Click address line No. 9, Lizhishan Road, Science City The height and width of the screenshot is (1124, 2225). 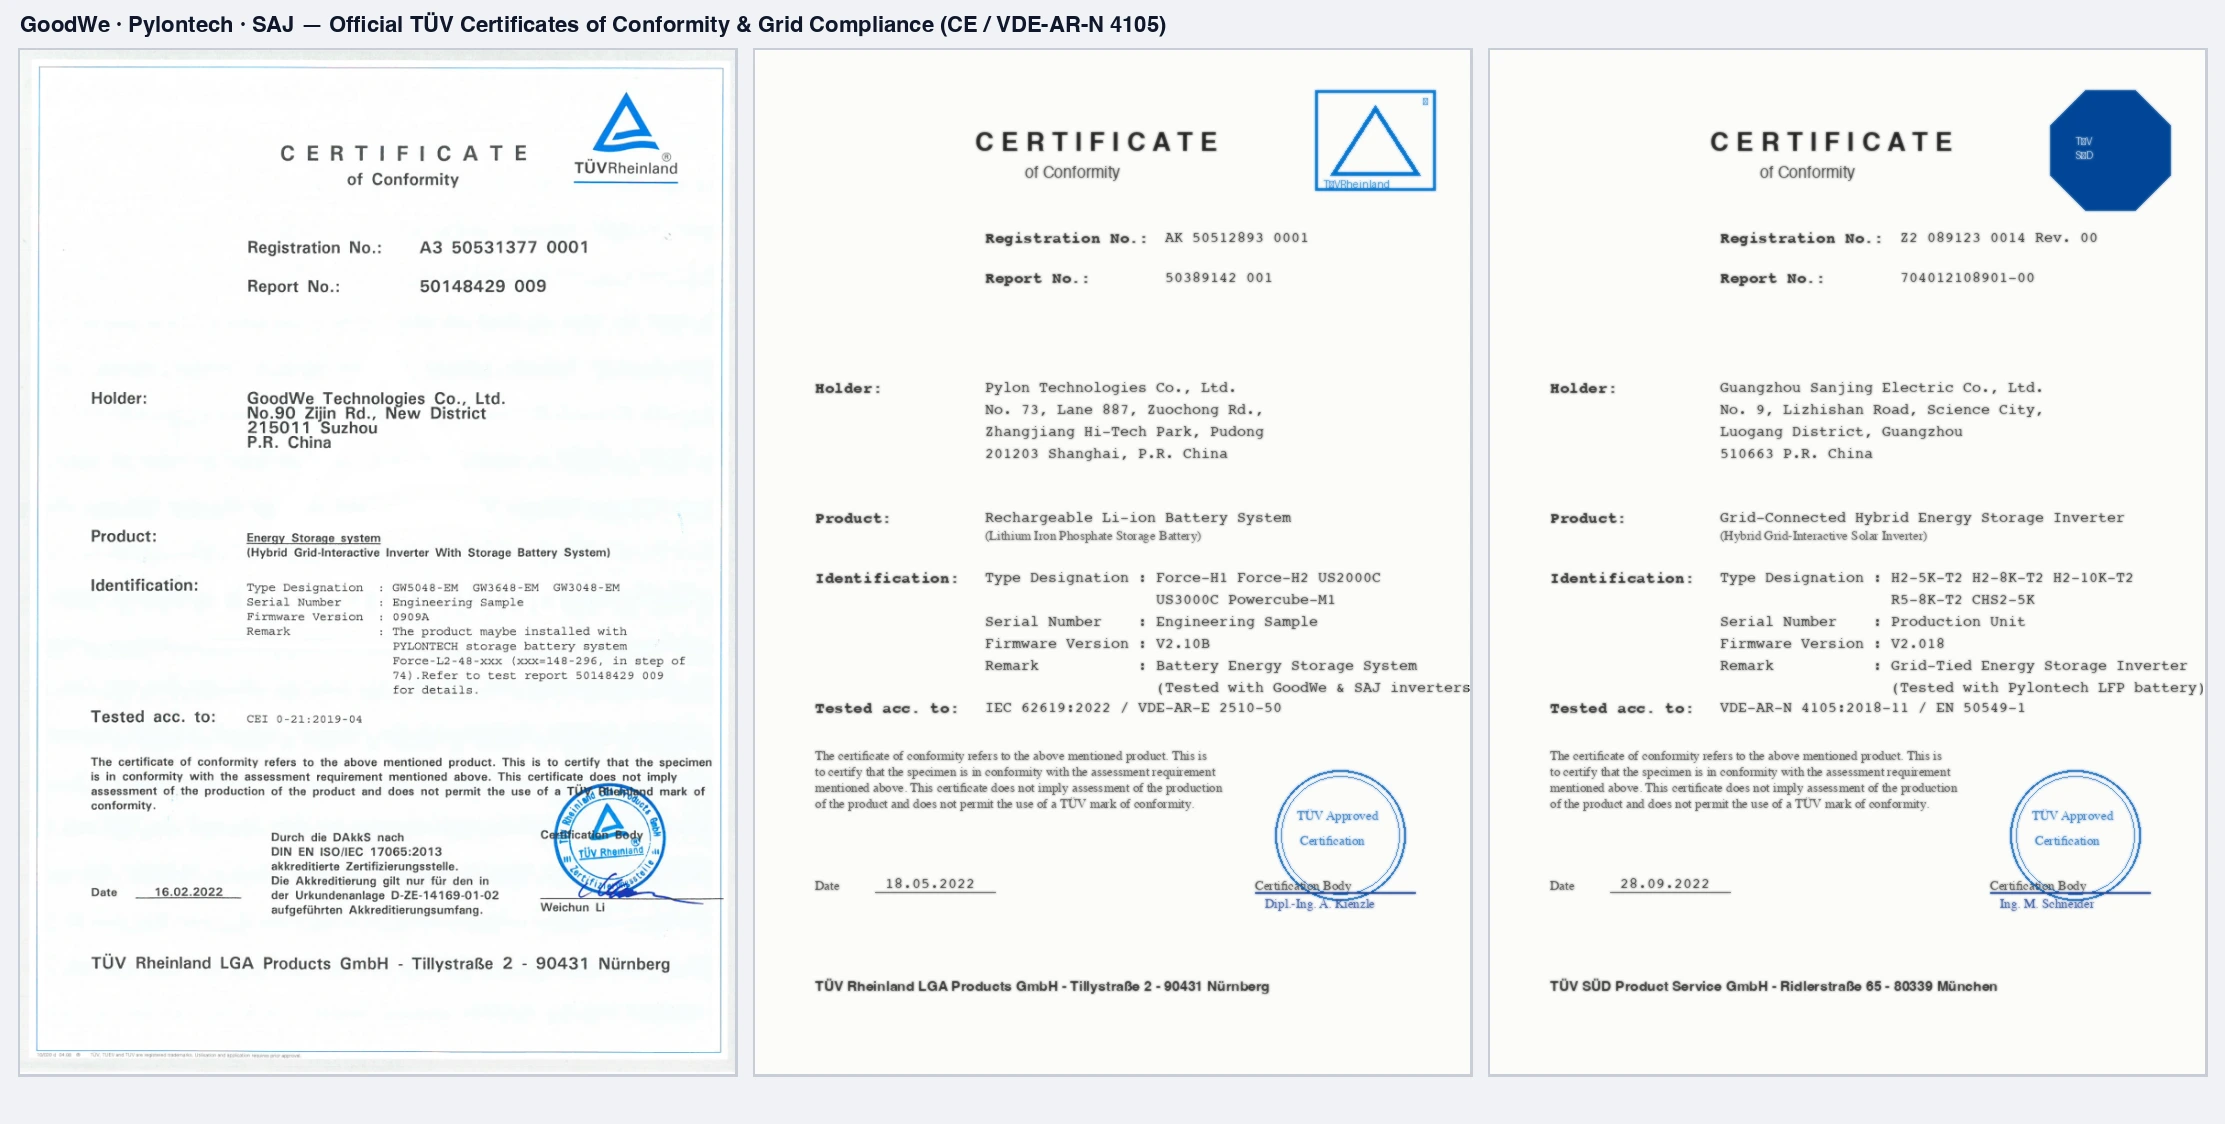click(x=1881, y=410)
